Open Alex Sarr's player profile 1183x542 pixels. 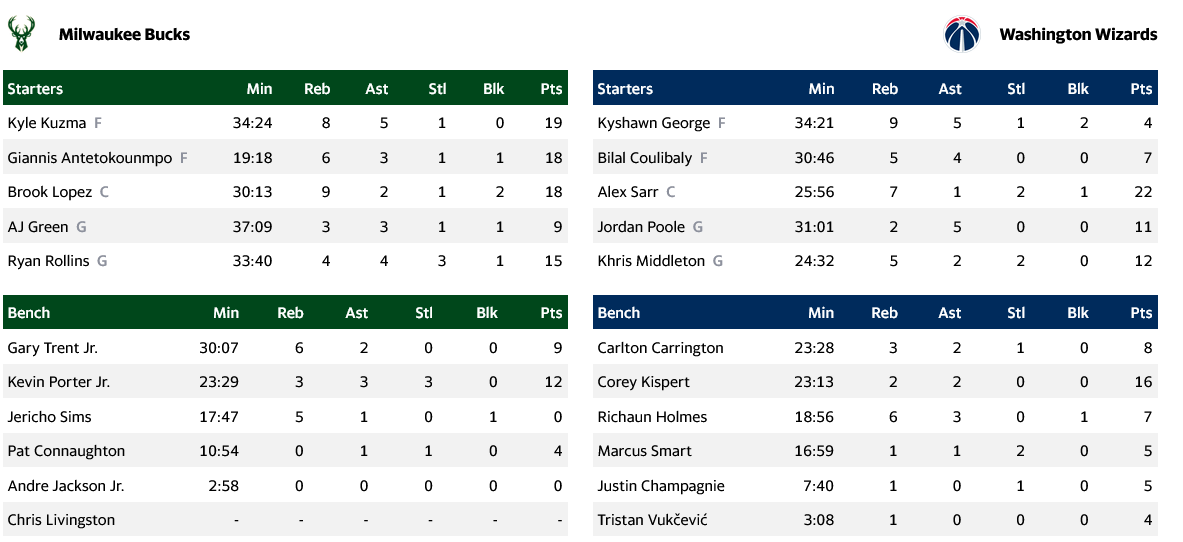point(627,192)
